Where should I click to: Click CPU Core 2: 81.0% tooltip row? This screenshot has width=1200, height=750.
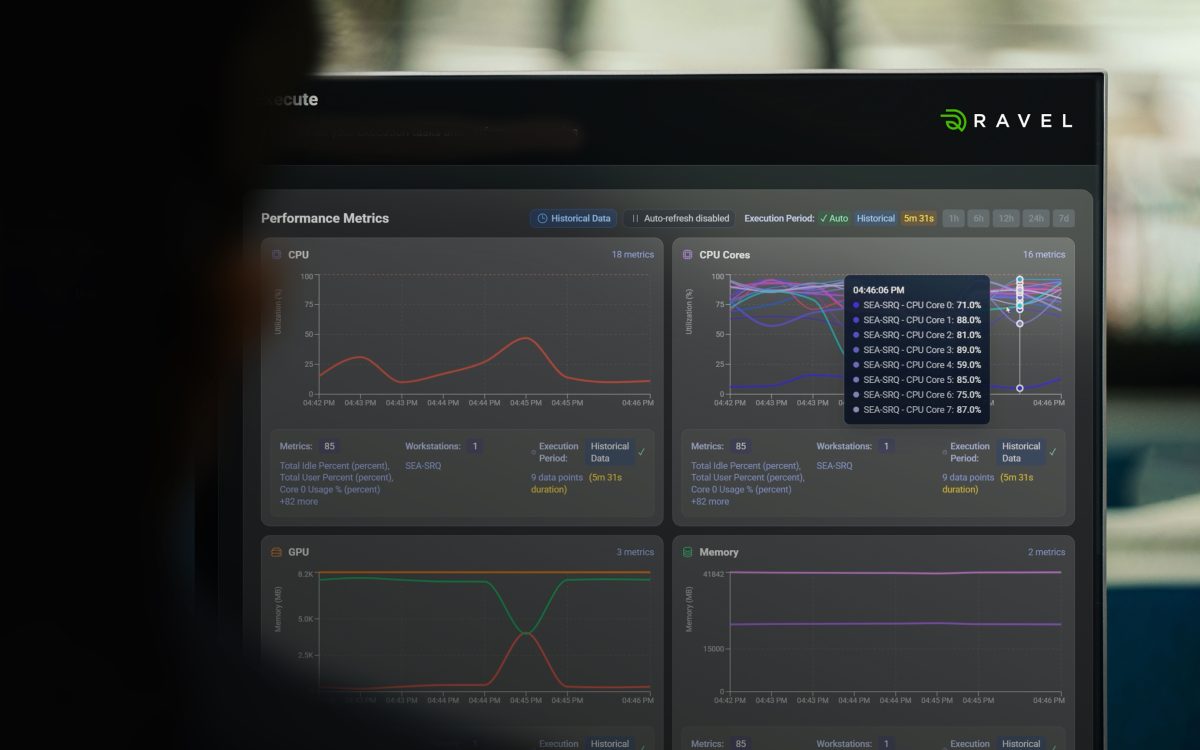click(917, 335)
